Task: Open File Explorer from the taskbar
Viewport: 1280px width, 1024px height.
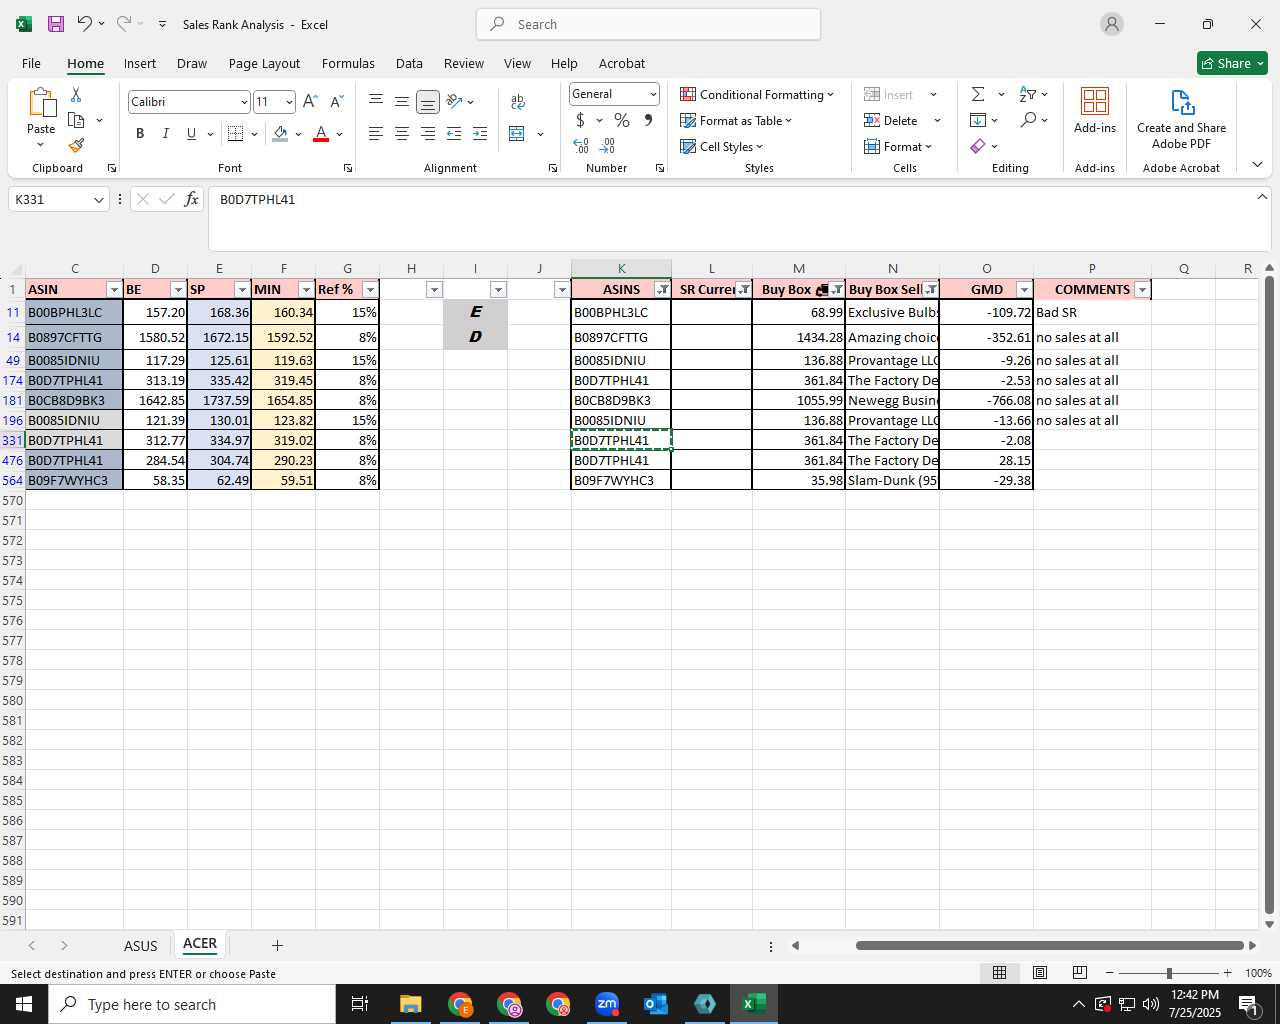Action: click(411, 1004)
